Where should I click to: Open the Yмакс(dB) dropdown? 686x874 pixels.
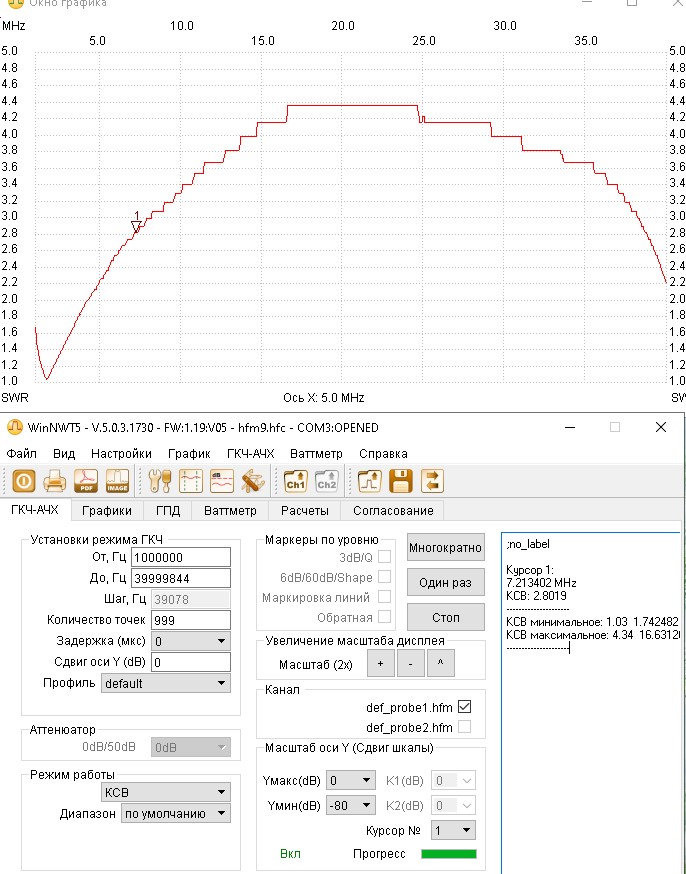[x=350, y=780]
